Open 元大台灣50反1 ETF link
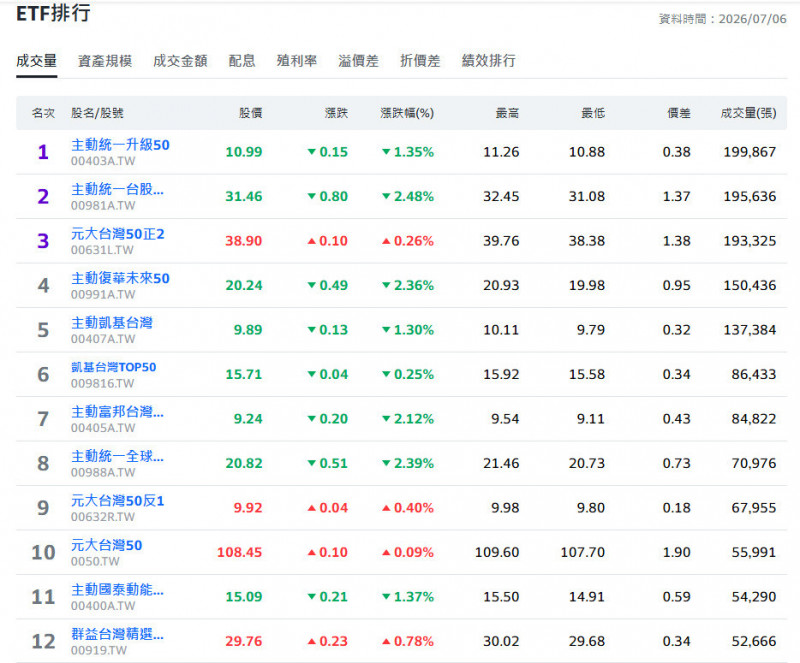Viewport: 800px width, 663px height. [x=117, y=501]
